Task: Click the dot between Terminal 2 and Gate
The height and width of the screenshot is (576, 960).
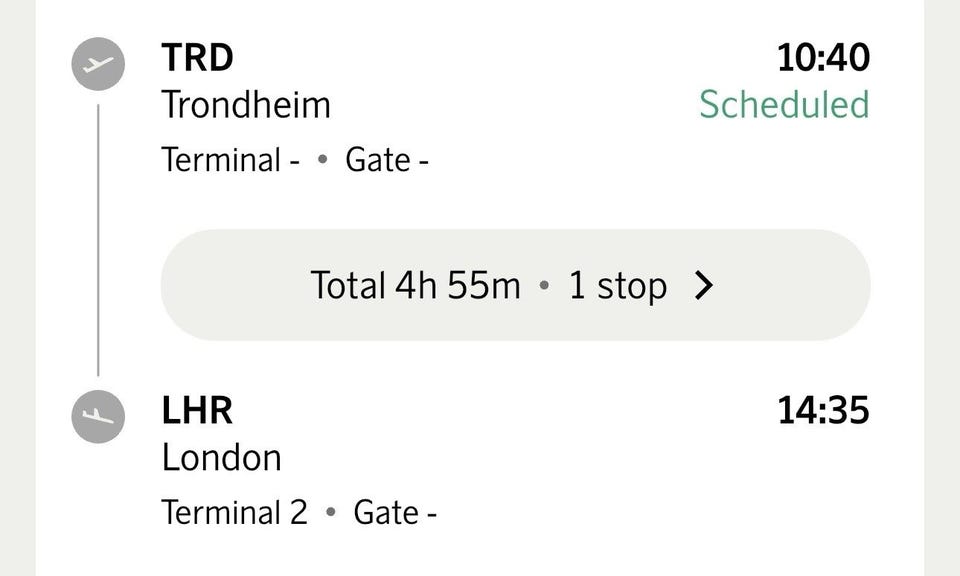Action: 331,512
